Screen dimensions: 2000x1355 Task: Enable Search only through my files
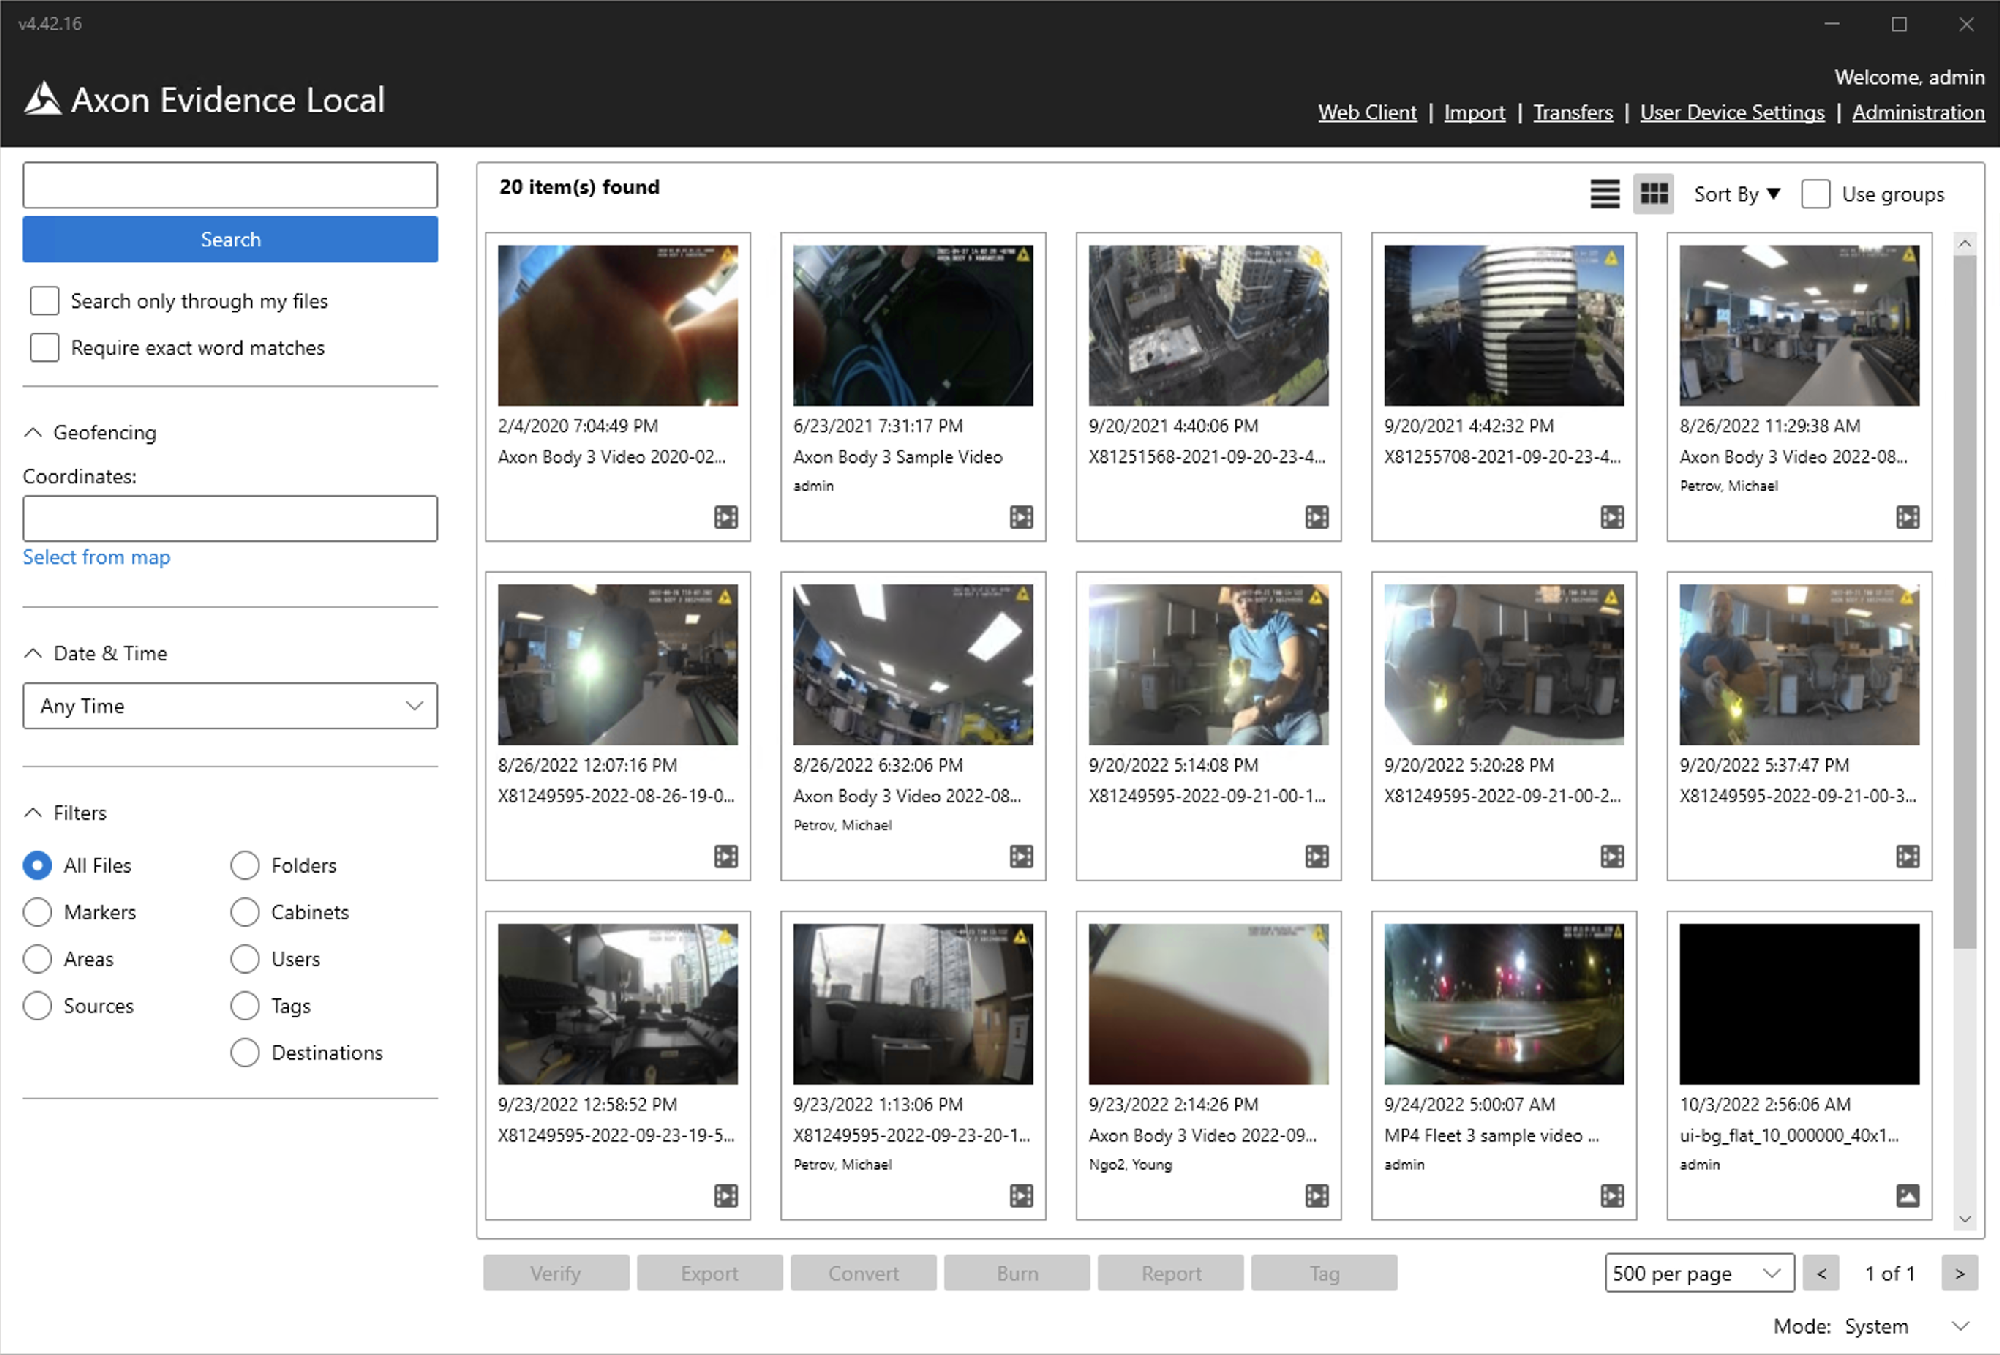[x=45, y=301]
